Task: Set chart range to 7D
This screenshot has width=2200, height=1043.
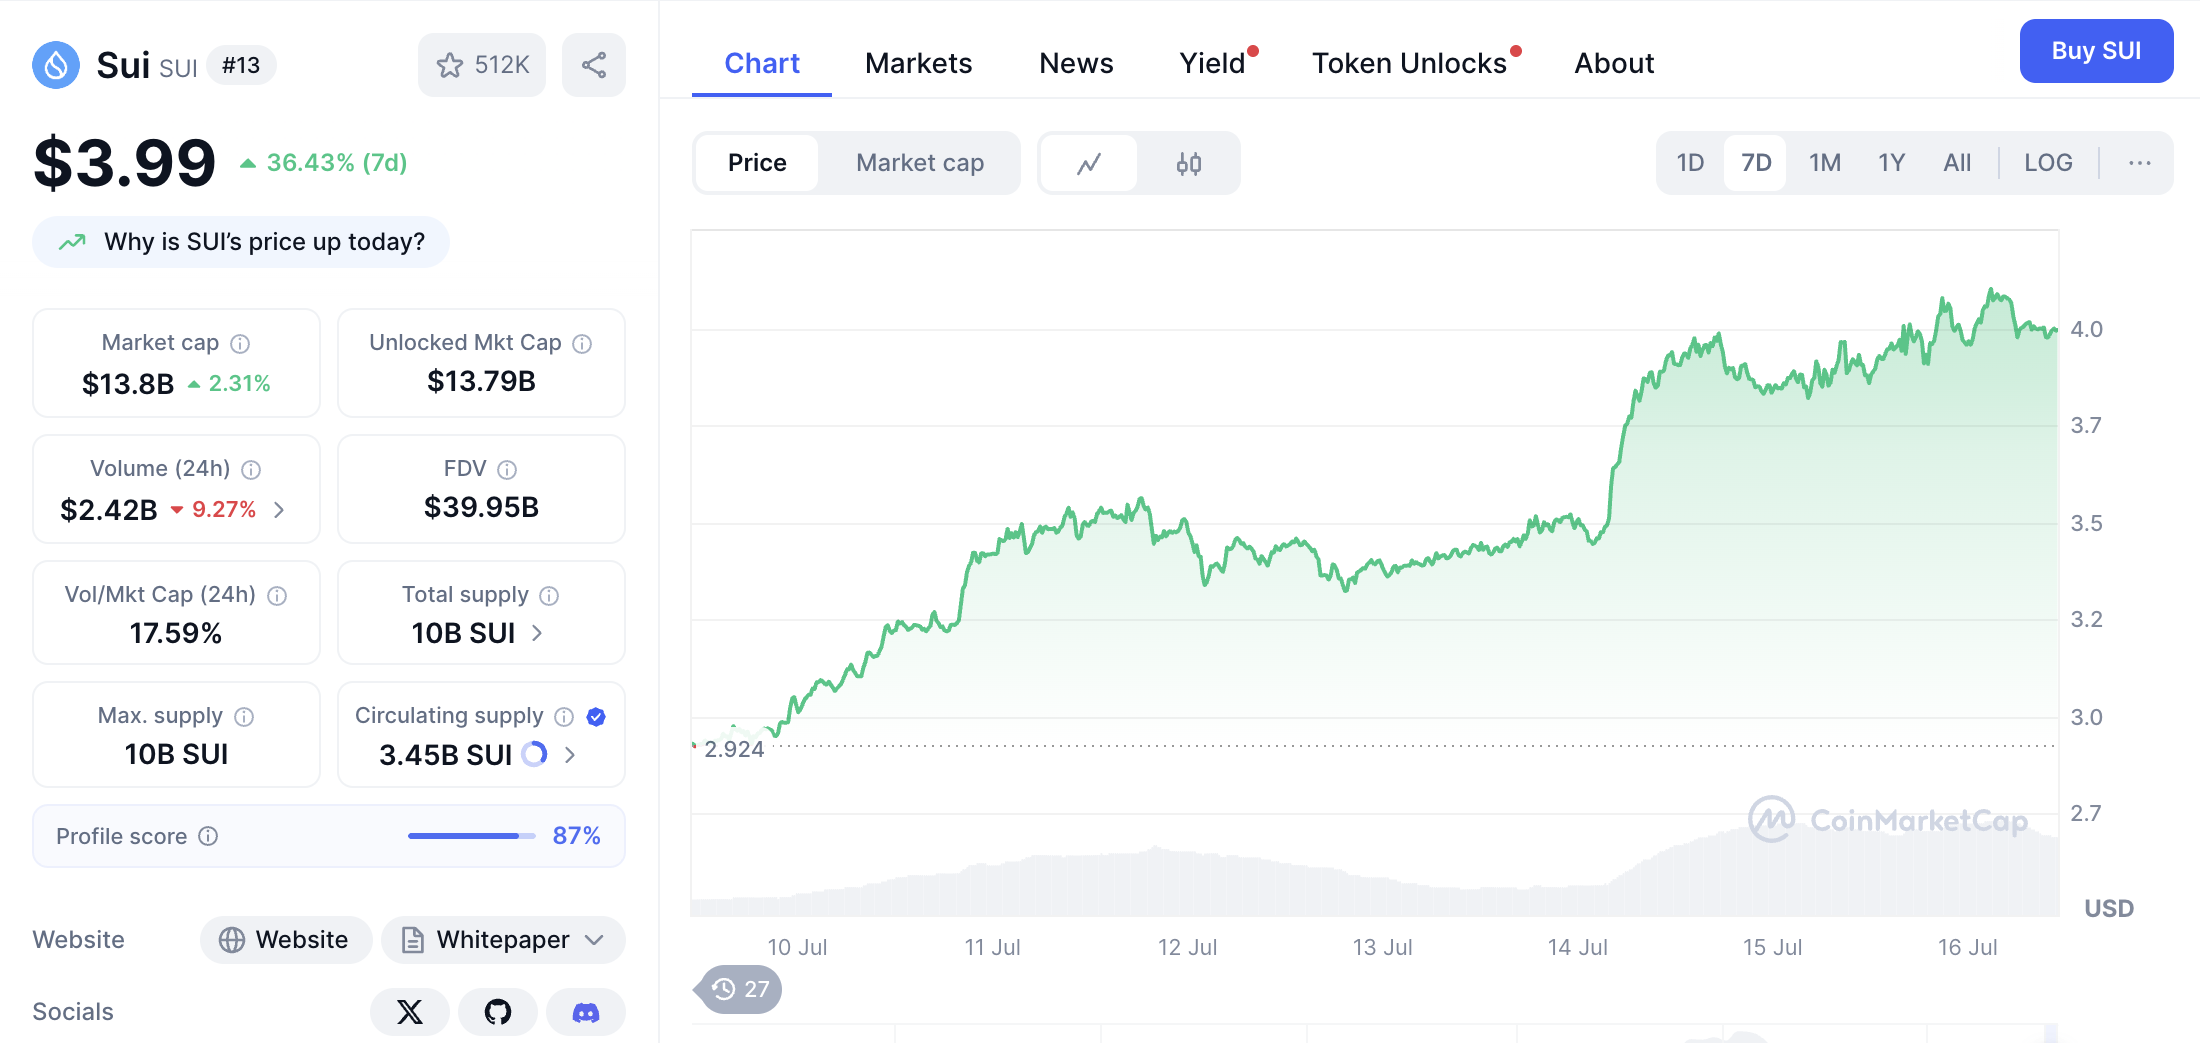Action: 1756,163
